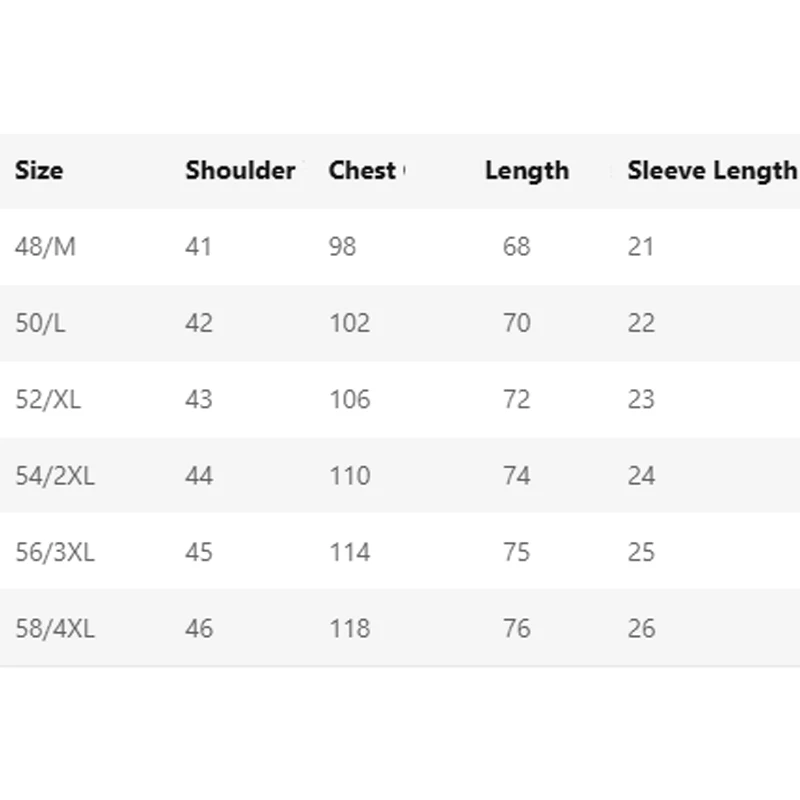The height and width of the screenshot is (800, 800).
Task: Select length value 72
Action: [x=517, y=399]
